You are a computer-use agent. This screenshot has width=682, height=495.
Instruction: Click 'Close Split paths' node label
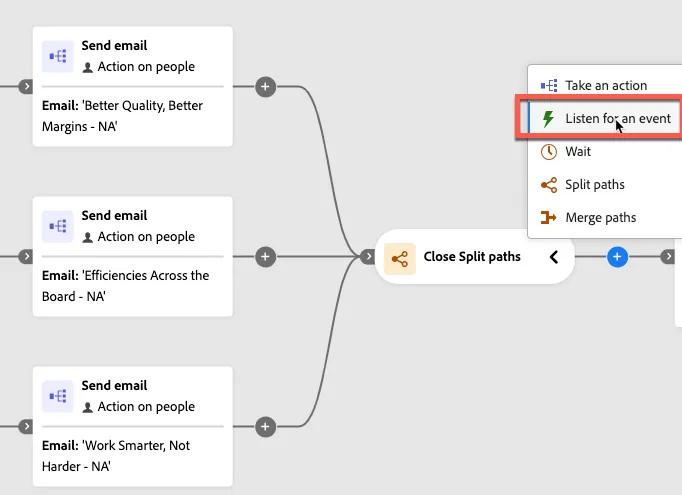472,257
